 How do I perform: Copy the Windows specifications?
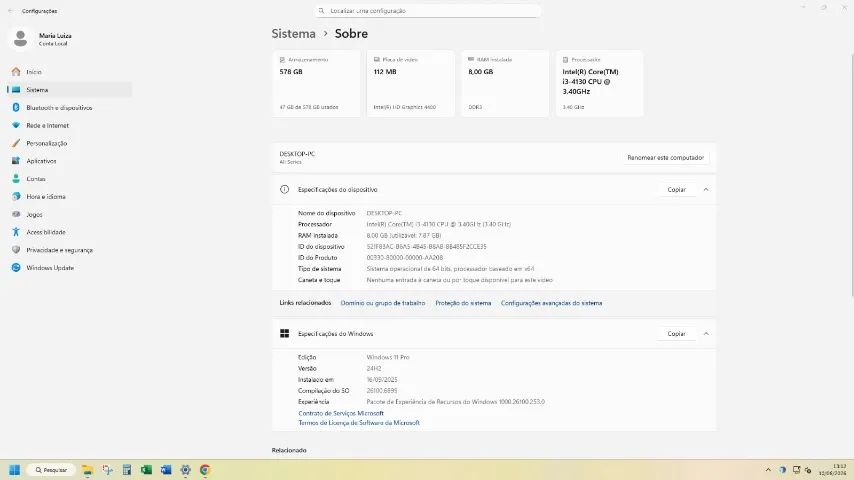coord(676,333)
